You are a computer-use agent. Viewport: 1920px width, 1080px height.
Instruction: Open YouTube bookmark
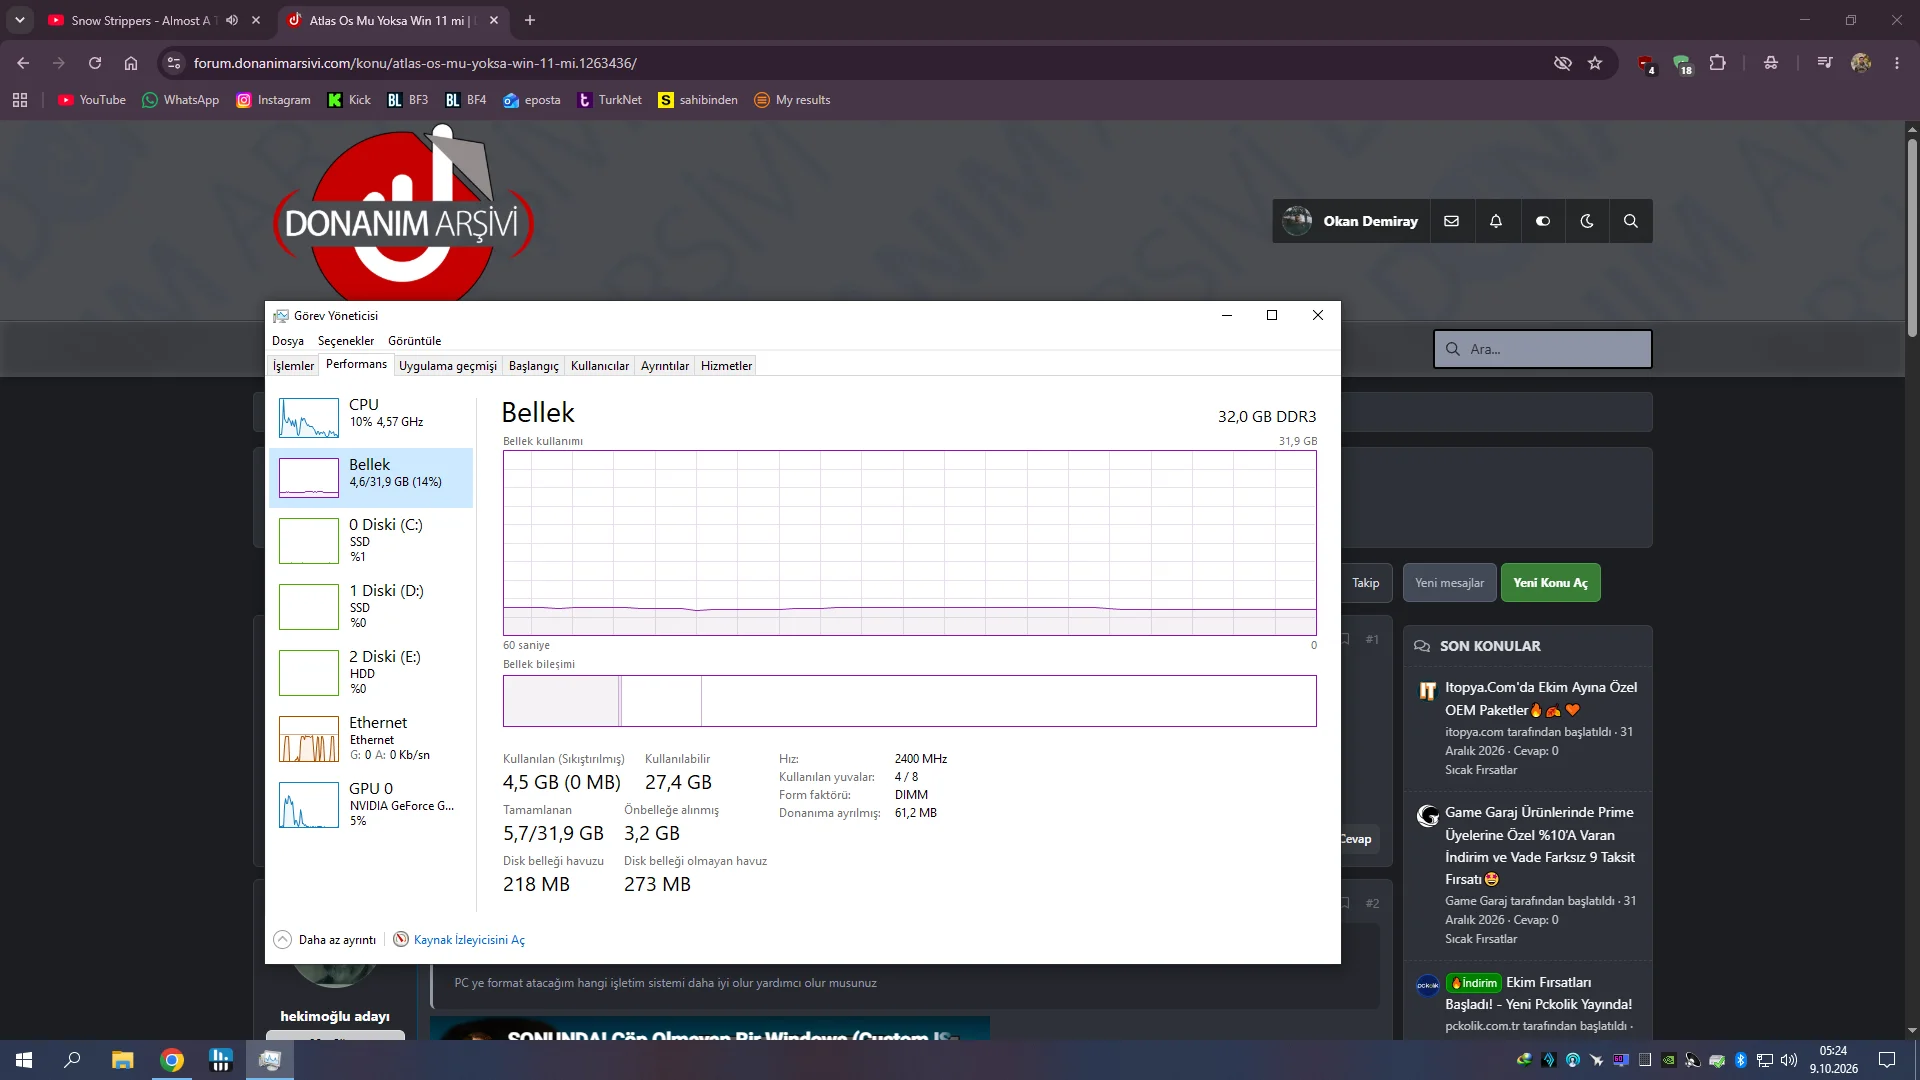[92, 100]
